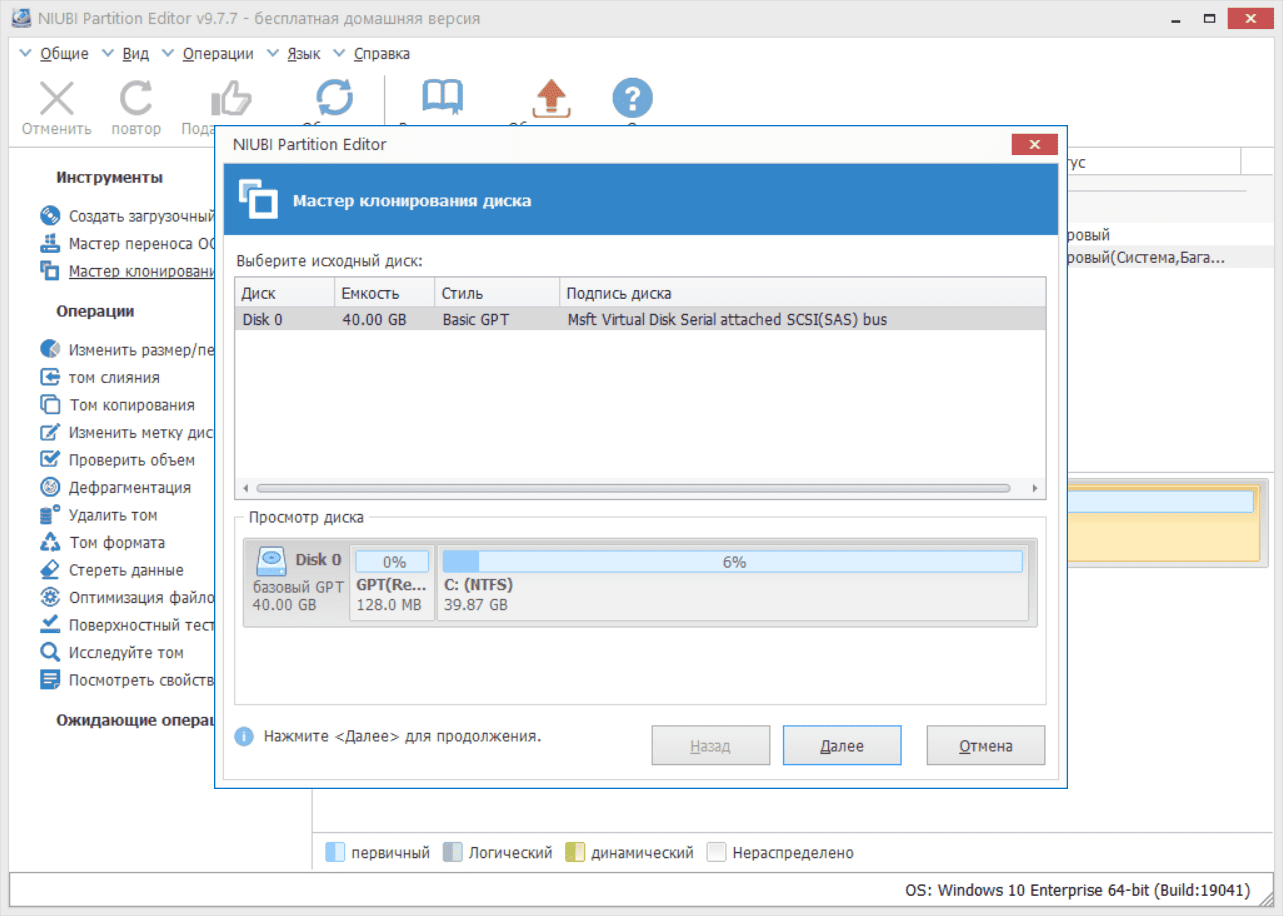Click the Нераспределено legend color swatch

716,853
